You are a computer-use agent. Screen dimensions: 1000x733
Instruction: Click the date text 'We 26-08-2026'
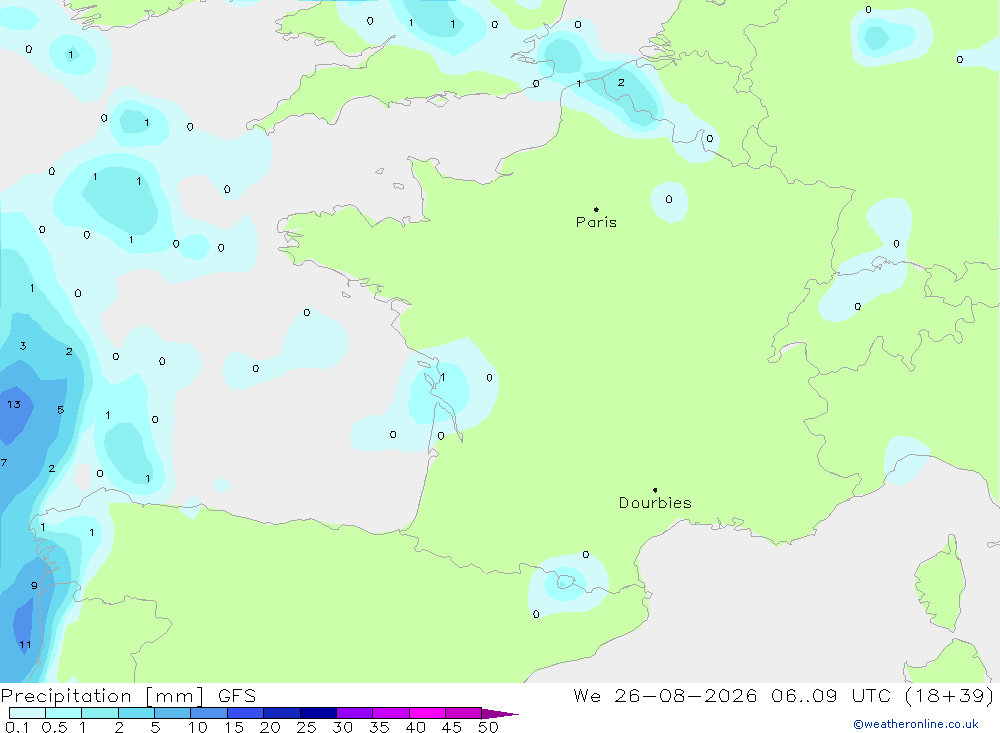pos(665,695)
